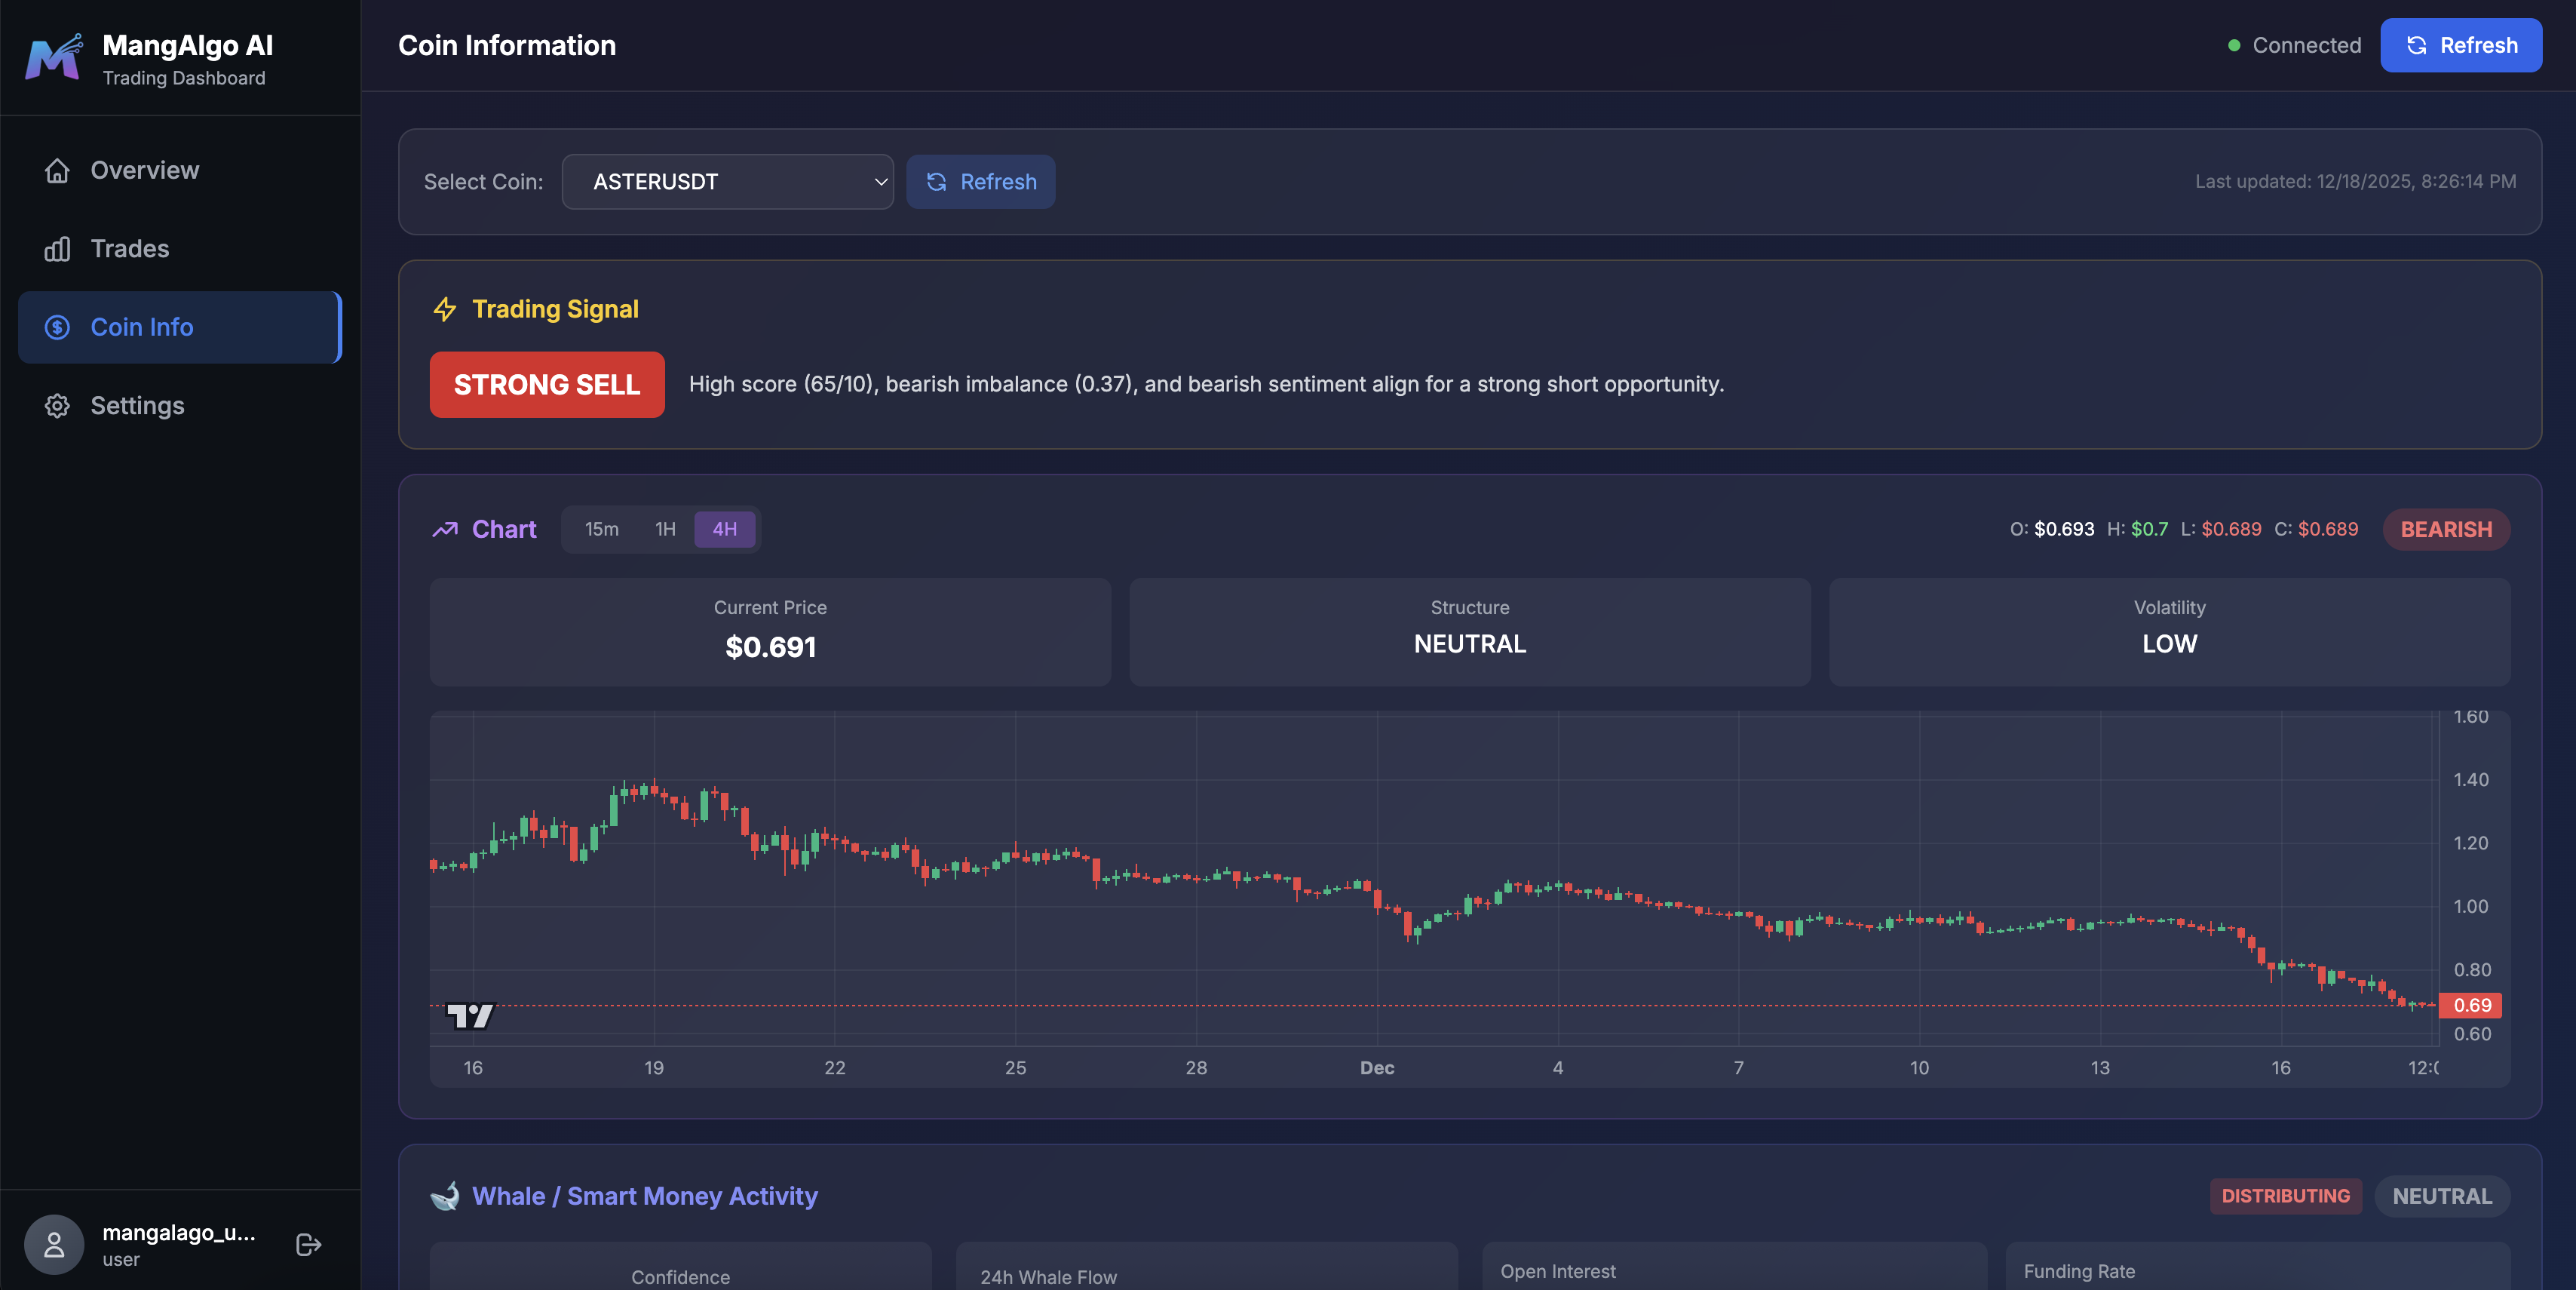This screenshot has width=2576, height=1290.
Task: Enable the 1H timeframe view
Action: tap(664, 529)
